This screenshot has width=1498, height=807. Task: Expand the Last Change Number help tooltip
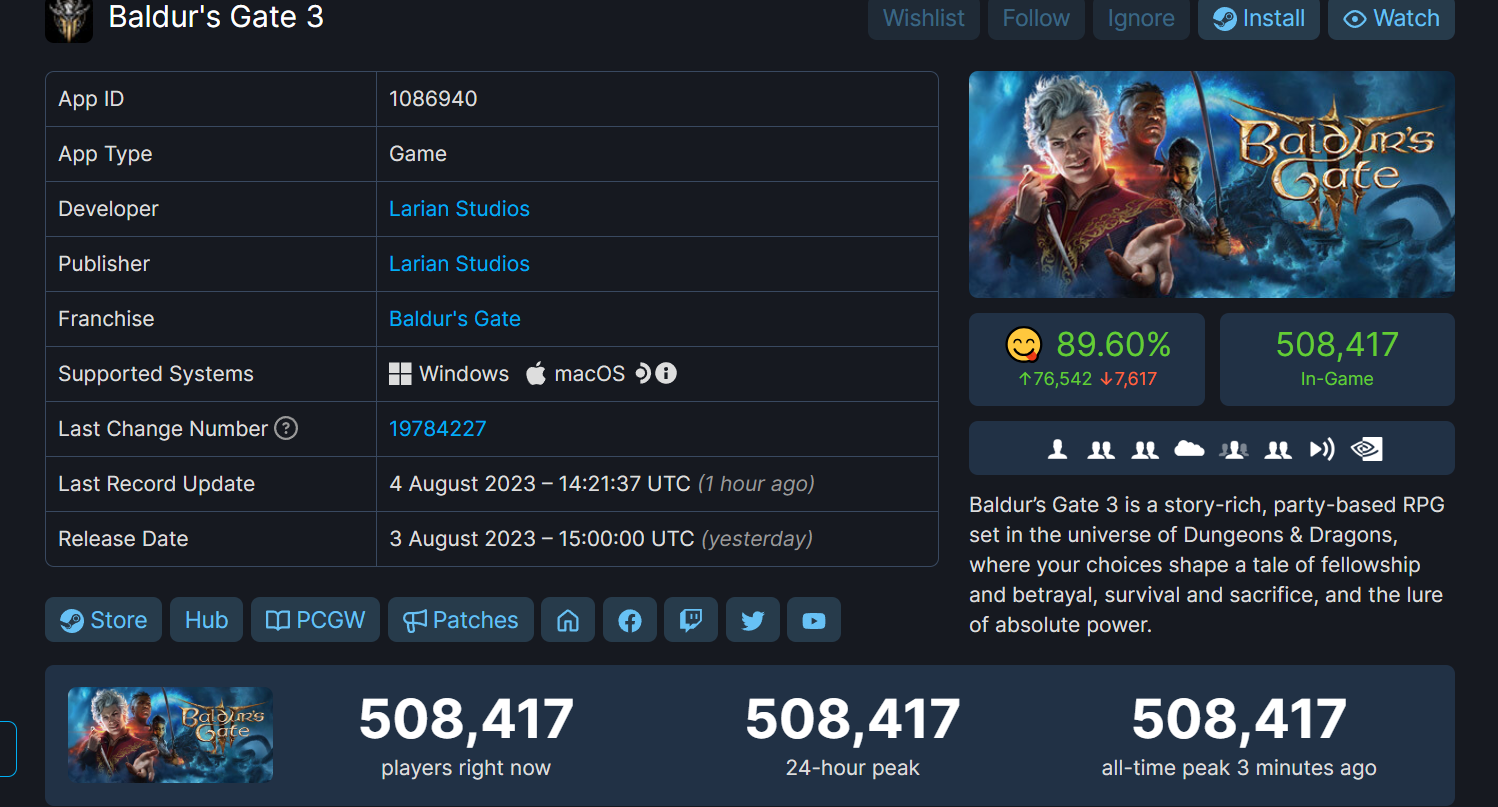285,428
